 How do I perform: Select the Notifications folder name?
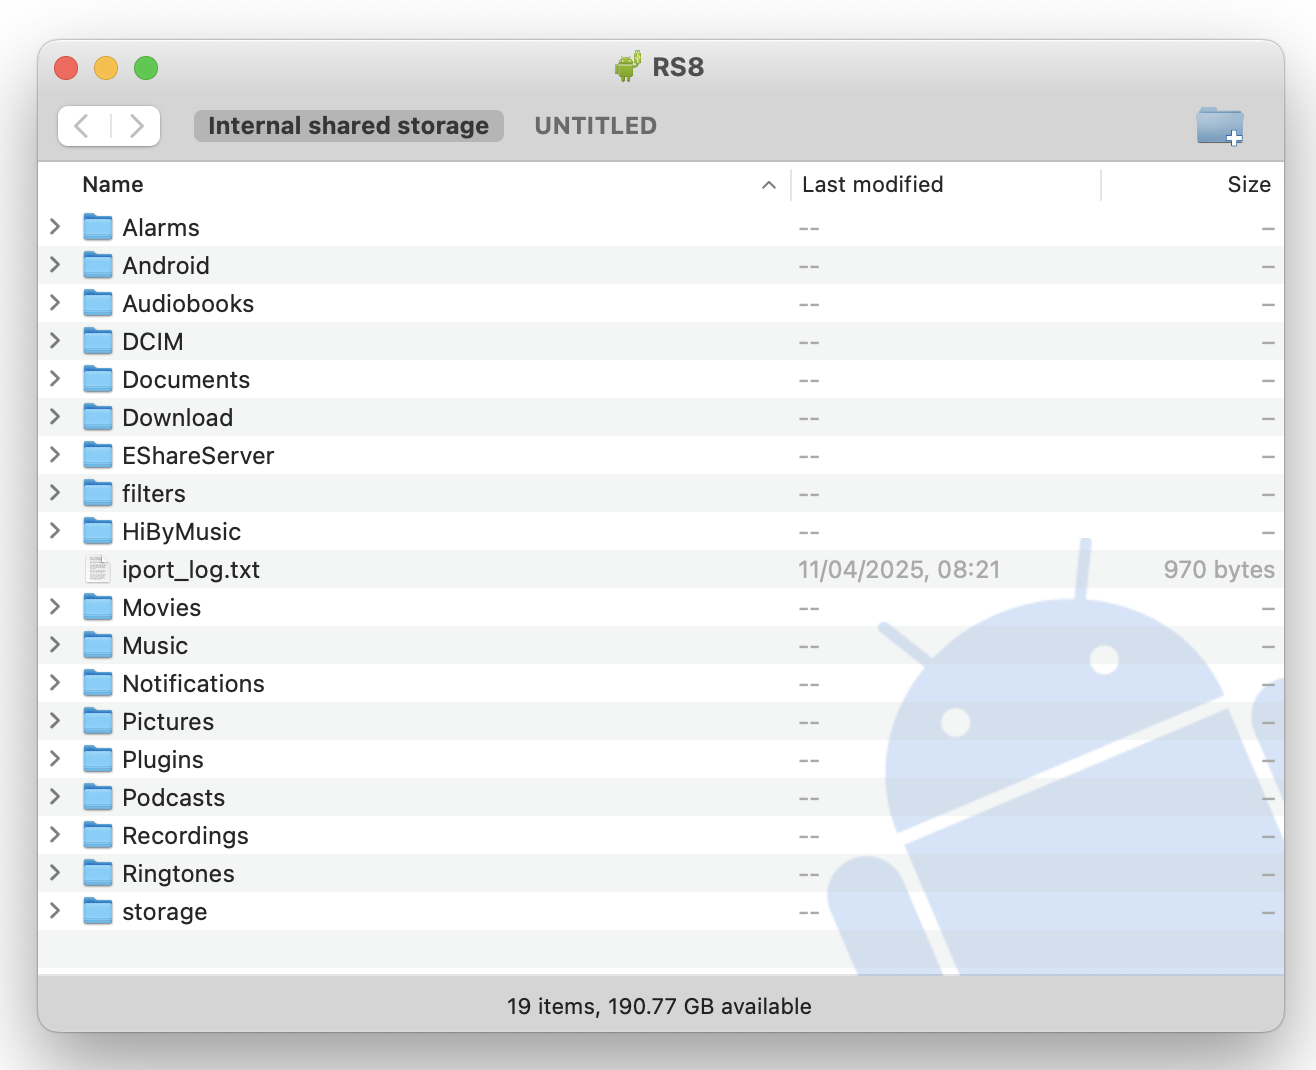[x=193, y=684]
